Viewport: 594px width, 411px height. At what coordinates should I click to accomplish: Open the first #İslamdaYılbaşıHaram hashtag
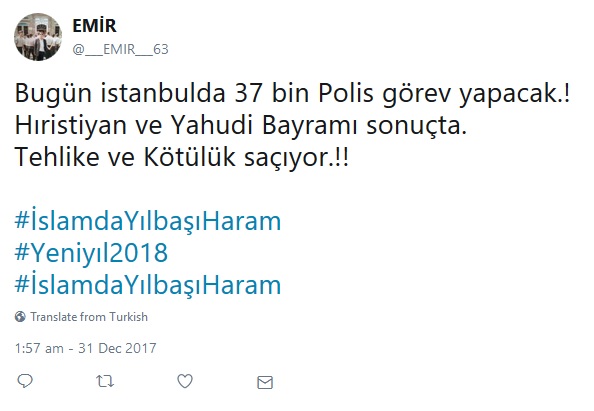148,220
